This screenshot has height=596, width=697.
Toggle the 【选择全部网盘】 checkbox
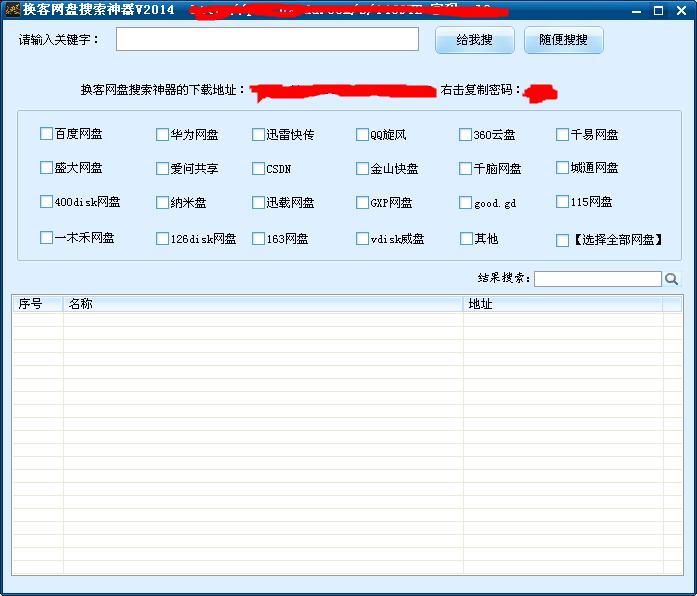click(562, 240)
